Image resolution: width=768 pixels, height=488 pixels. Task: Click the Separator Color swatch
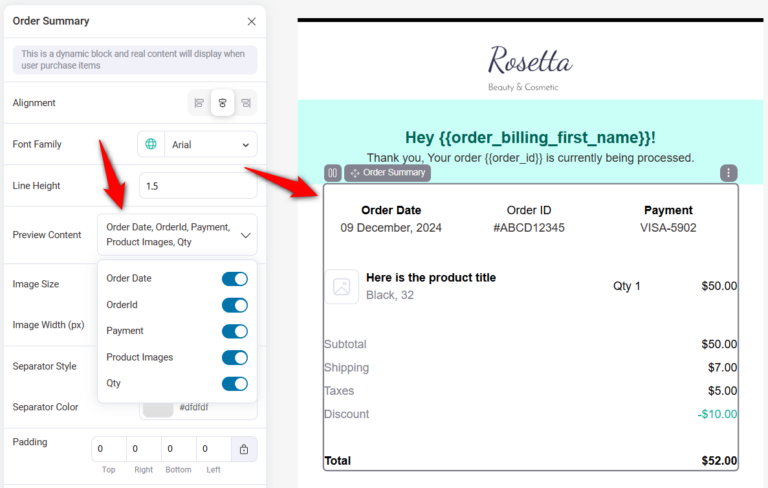click(157, 407)
